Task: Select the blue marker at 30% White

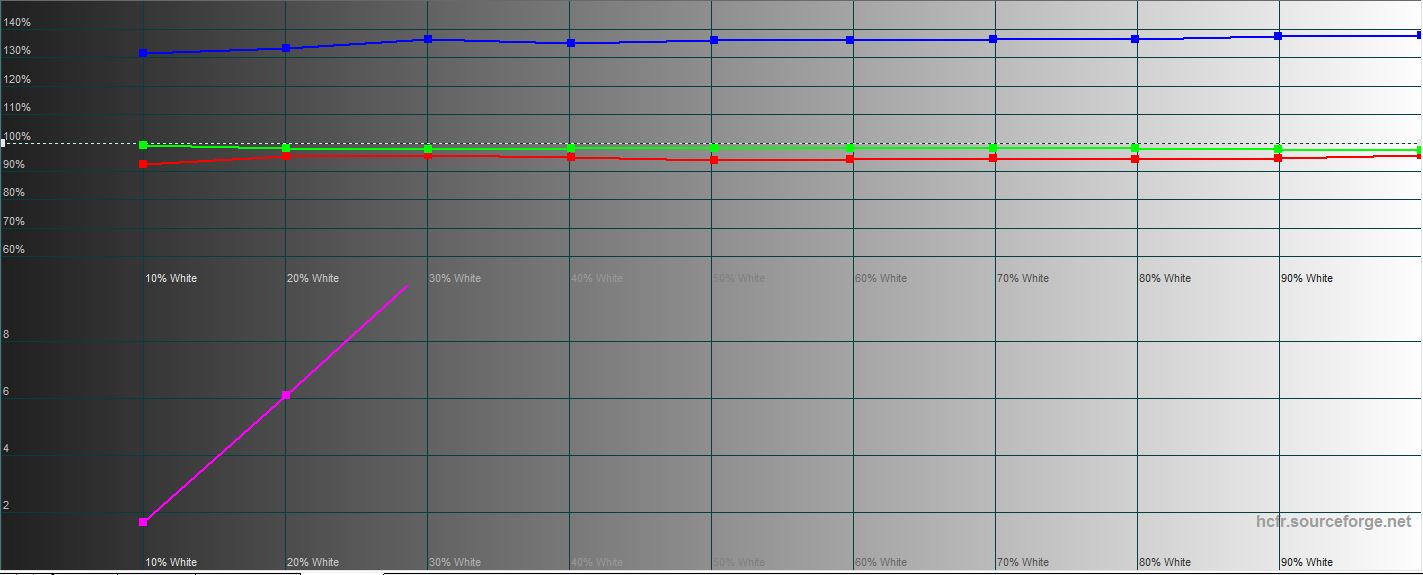Action: (428, 39)
